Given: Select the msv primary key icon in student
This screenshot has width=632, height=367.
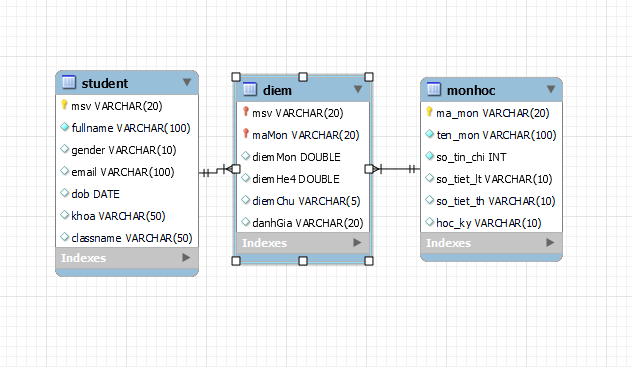Looking at the screenshot, I should pos(64,105).
